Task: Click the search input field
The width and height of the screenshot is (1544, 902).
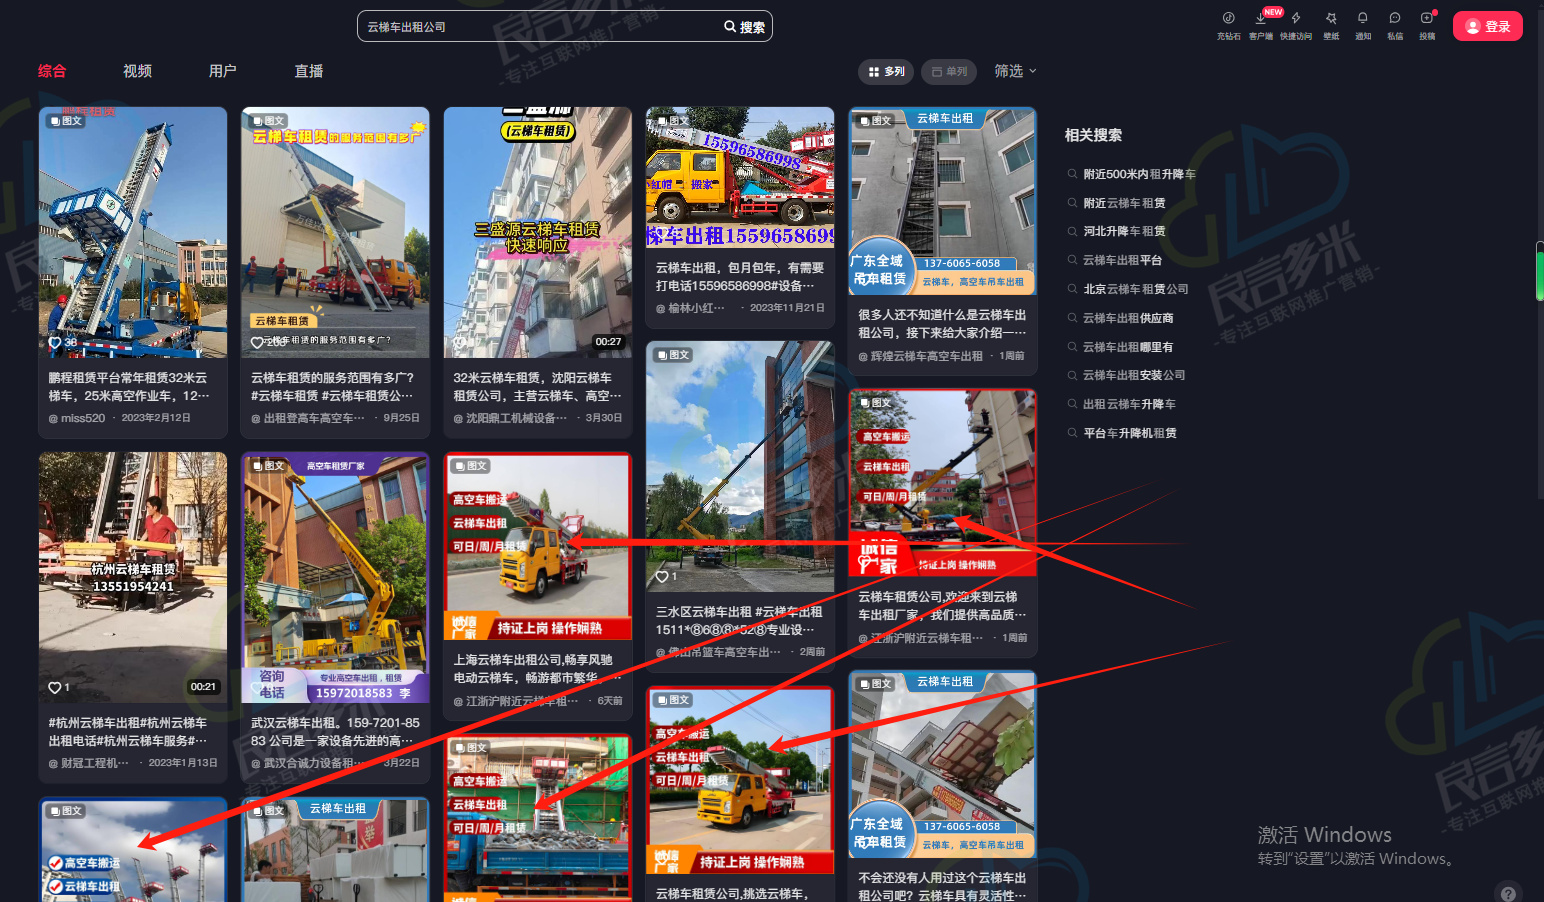Action: pyautogui.click(x=540, y=27)
